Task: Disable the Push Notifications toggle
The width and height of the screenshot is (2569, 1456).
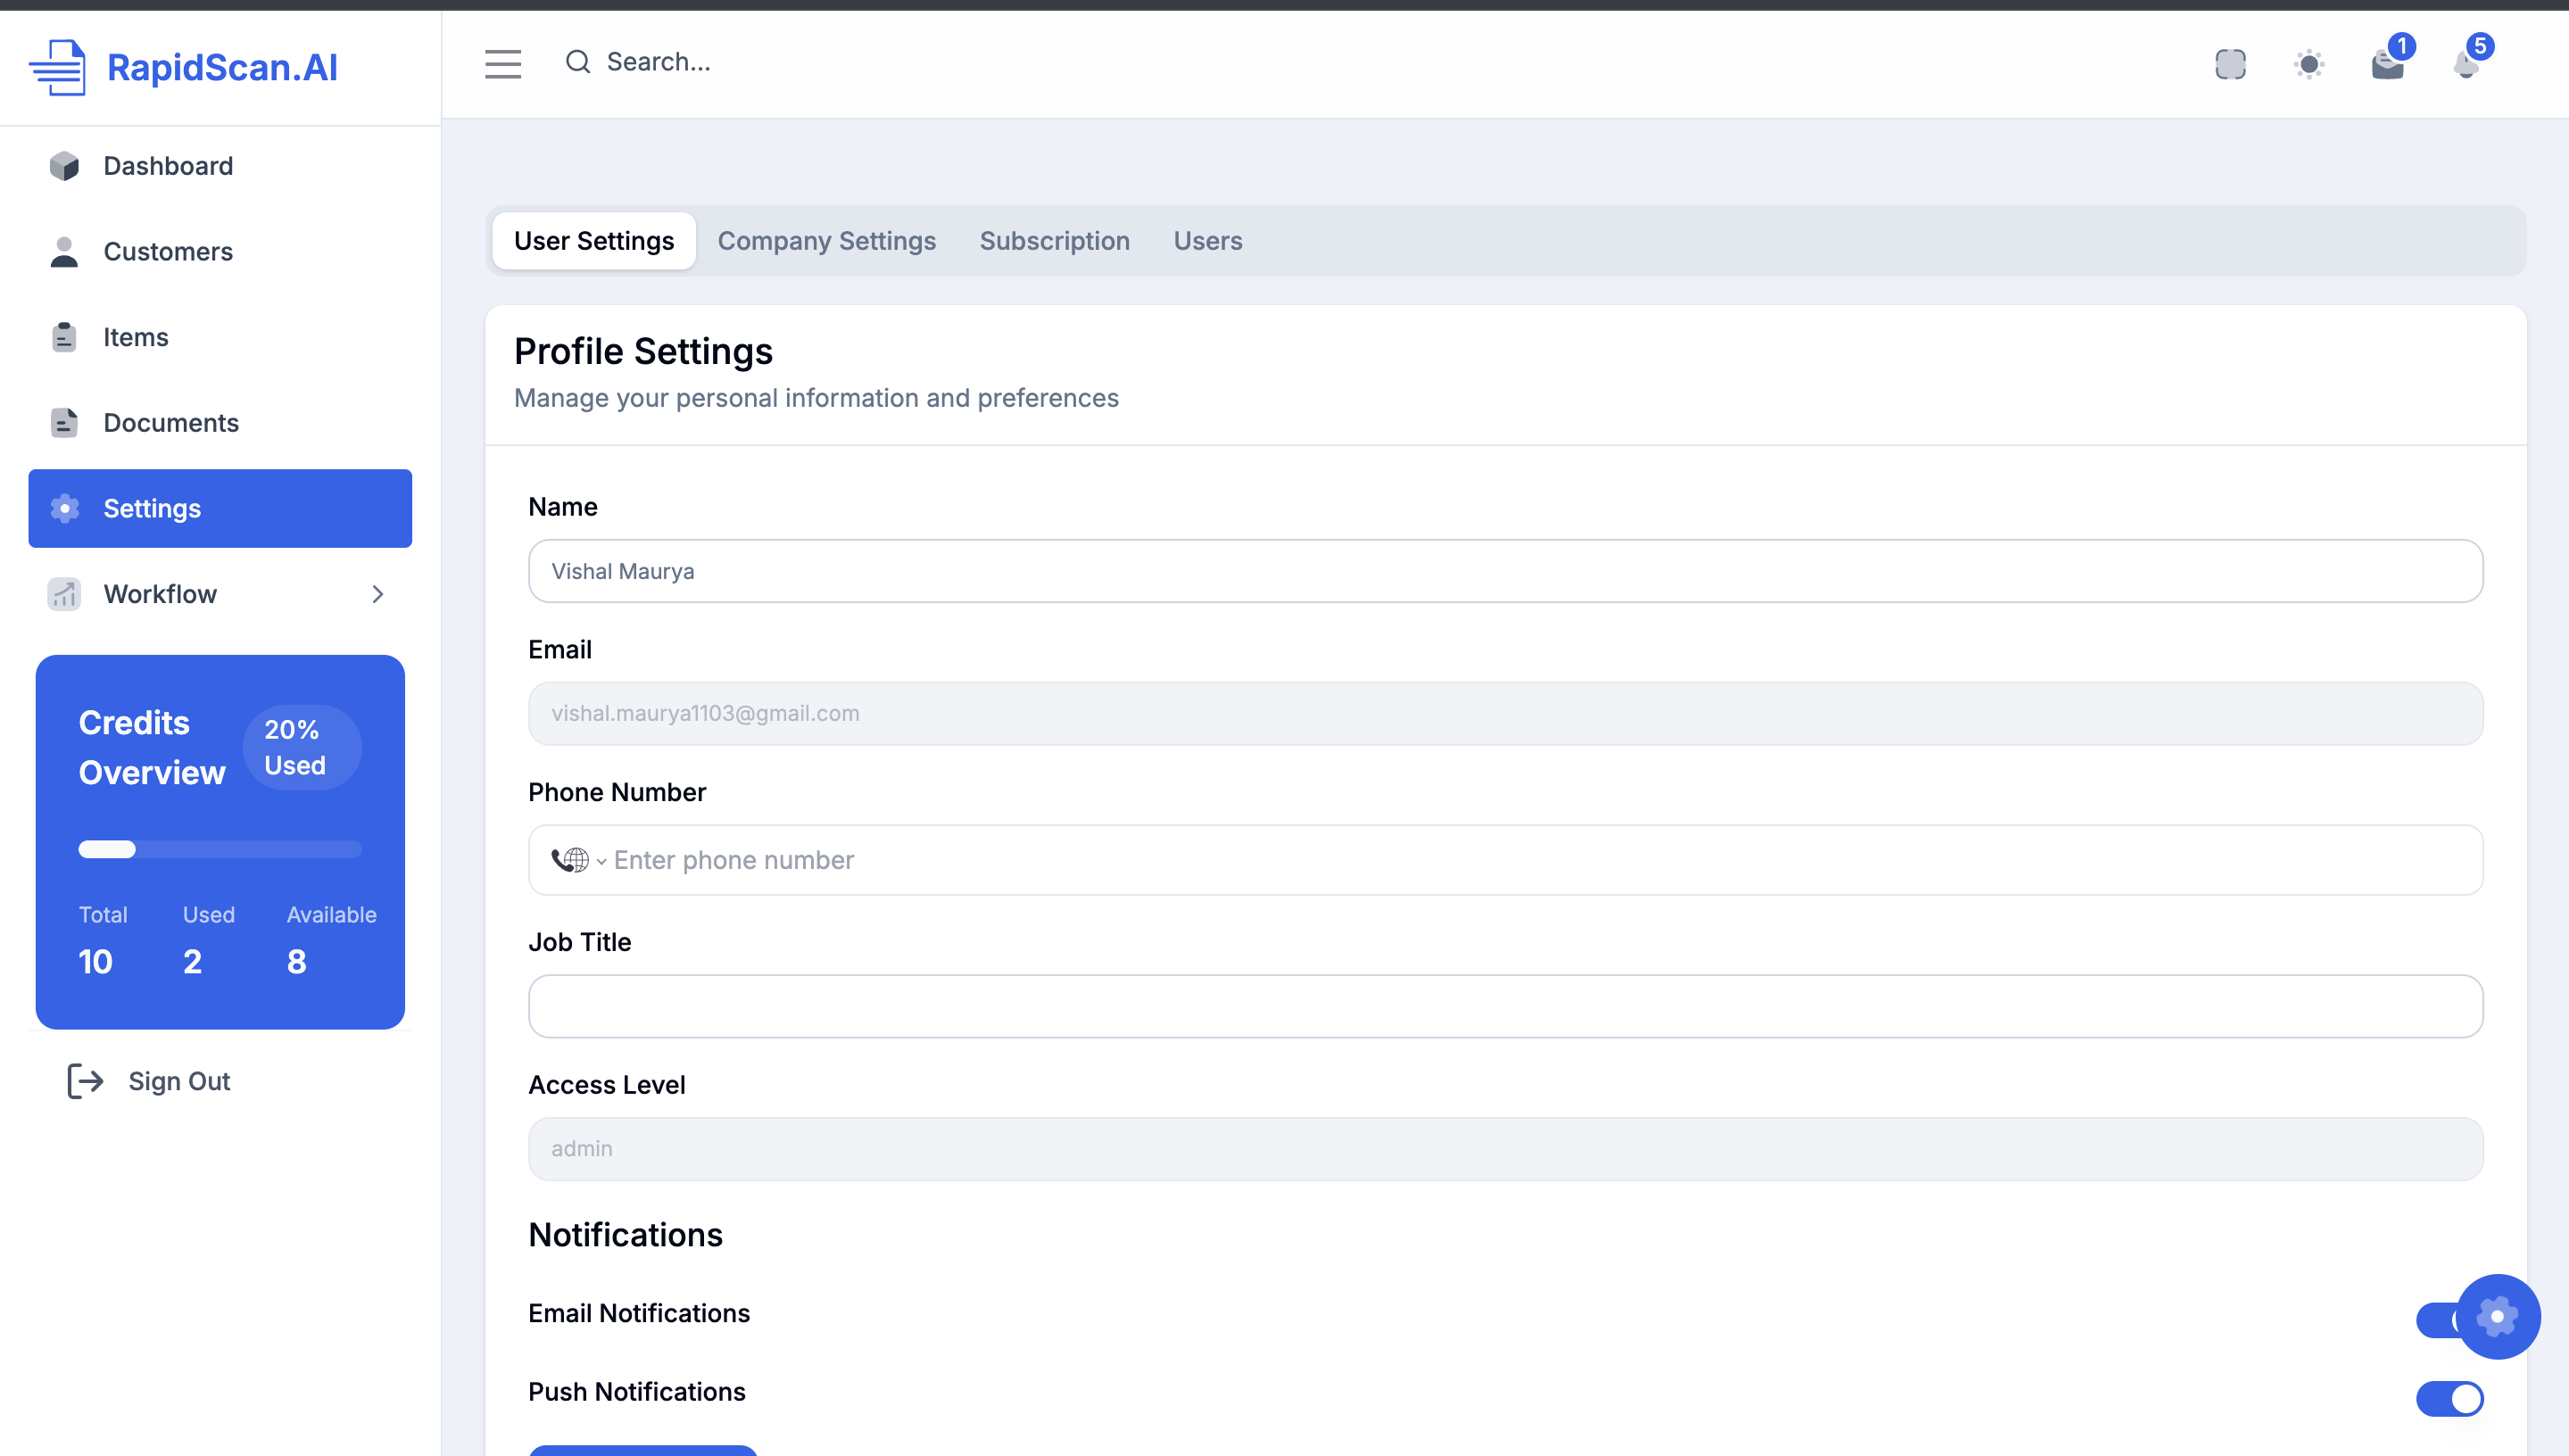Action: 2449,1398
